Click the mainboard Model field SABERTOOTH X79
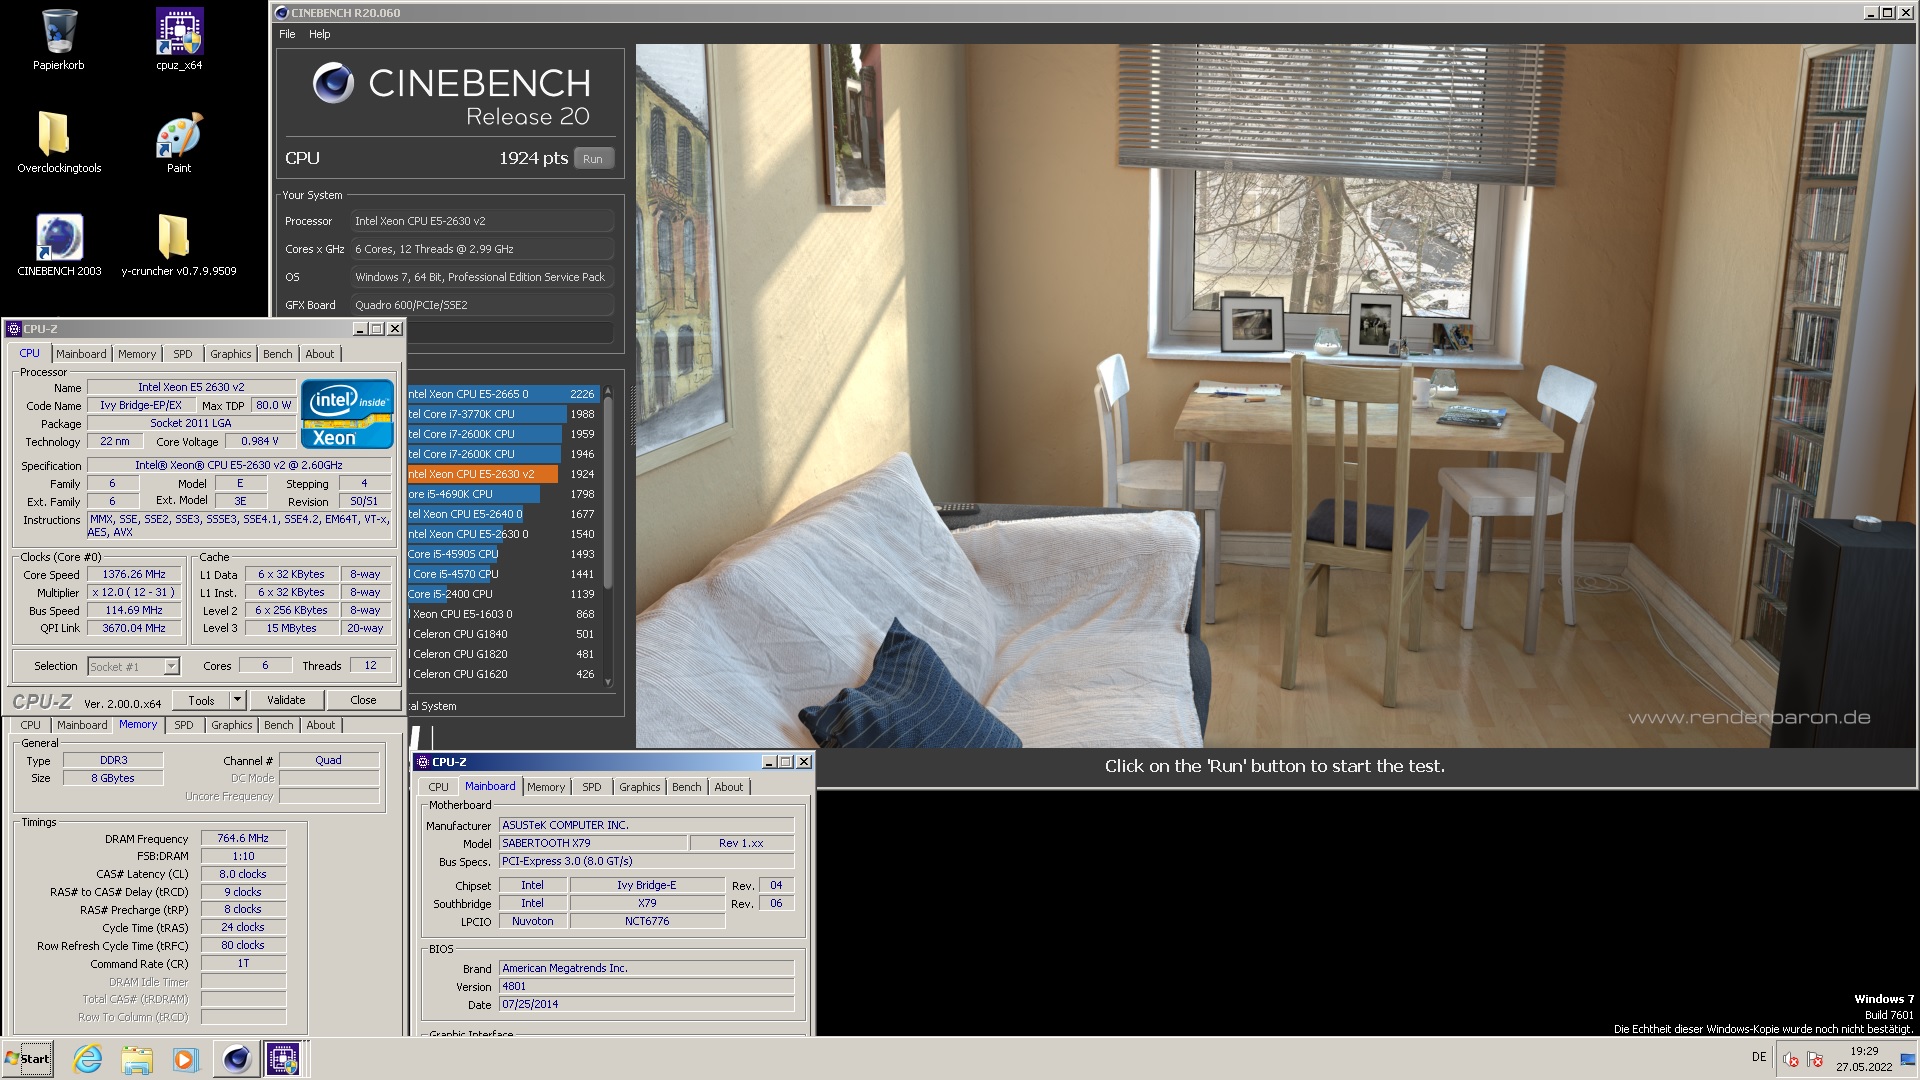 tap(593, 844)
